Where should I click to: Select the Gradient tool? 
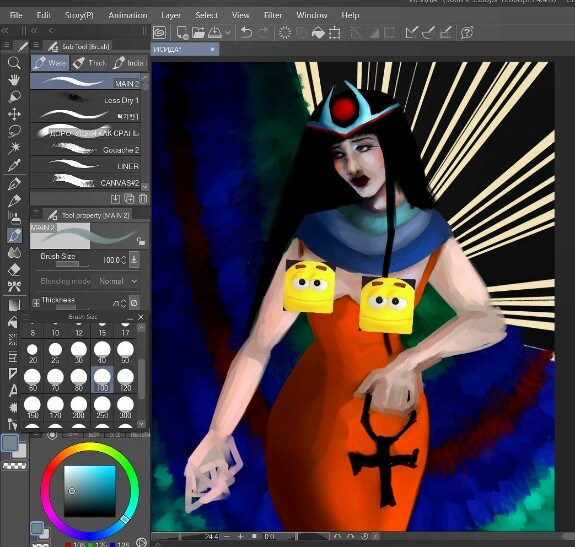coord(14,305)
